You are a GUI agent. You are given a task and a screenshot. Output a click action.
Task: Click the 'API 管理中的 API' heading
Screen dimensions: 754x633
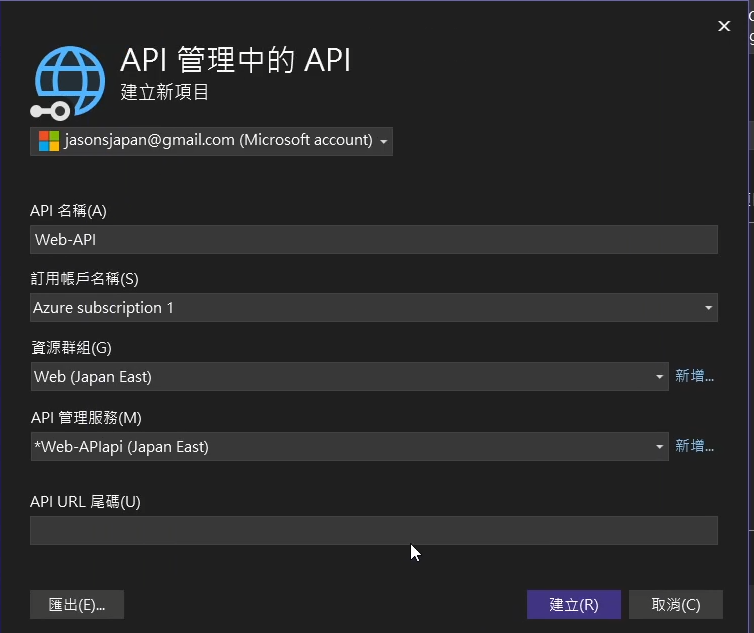pos(236,60)
